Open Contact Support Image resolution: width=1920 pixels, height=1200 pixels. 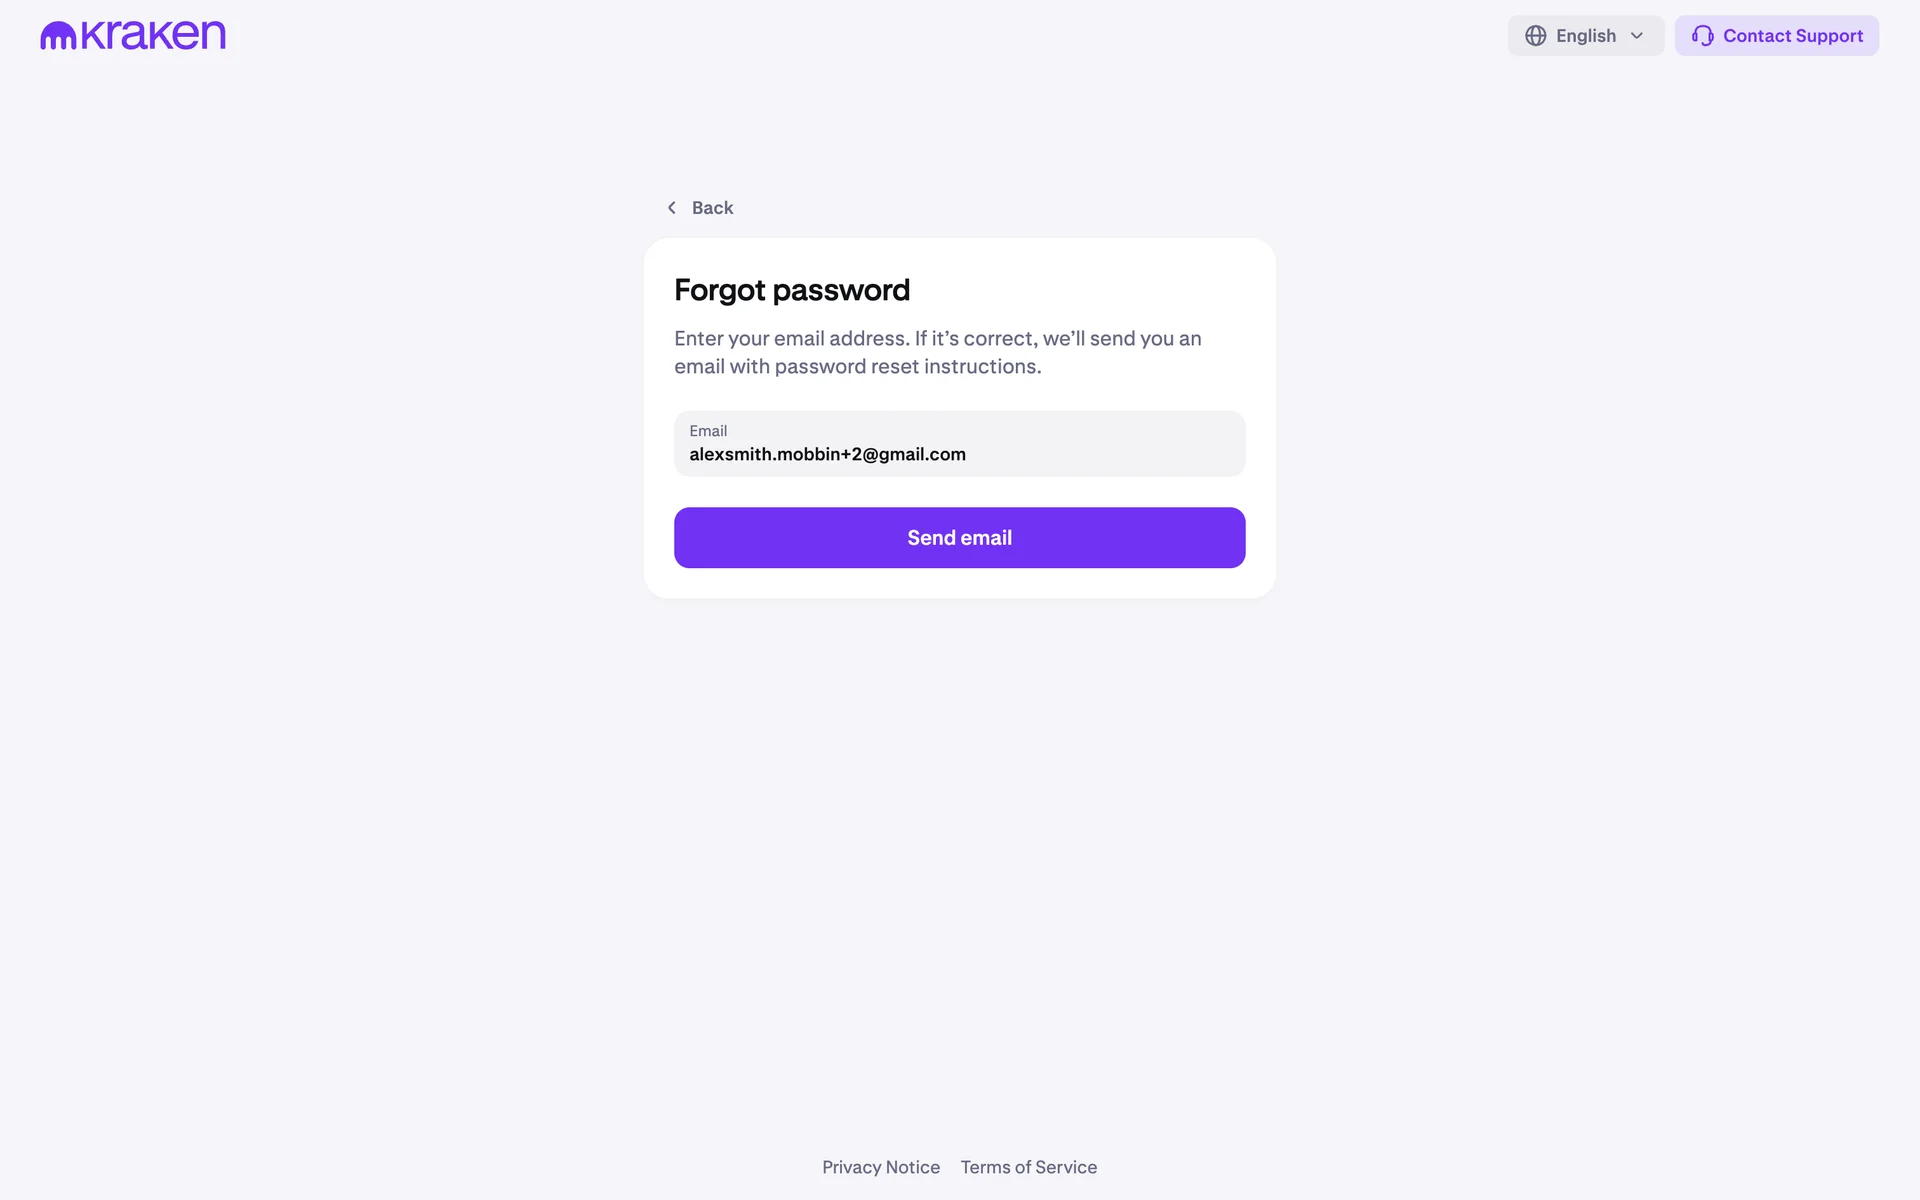tap(1776, 36)
